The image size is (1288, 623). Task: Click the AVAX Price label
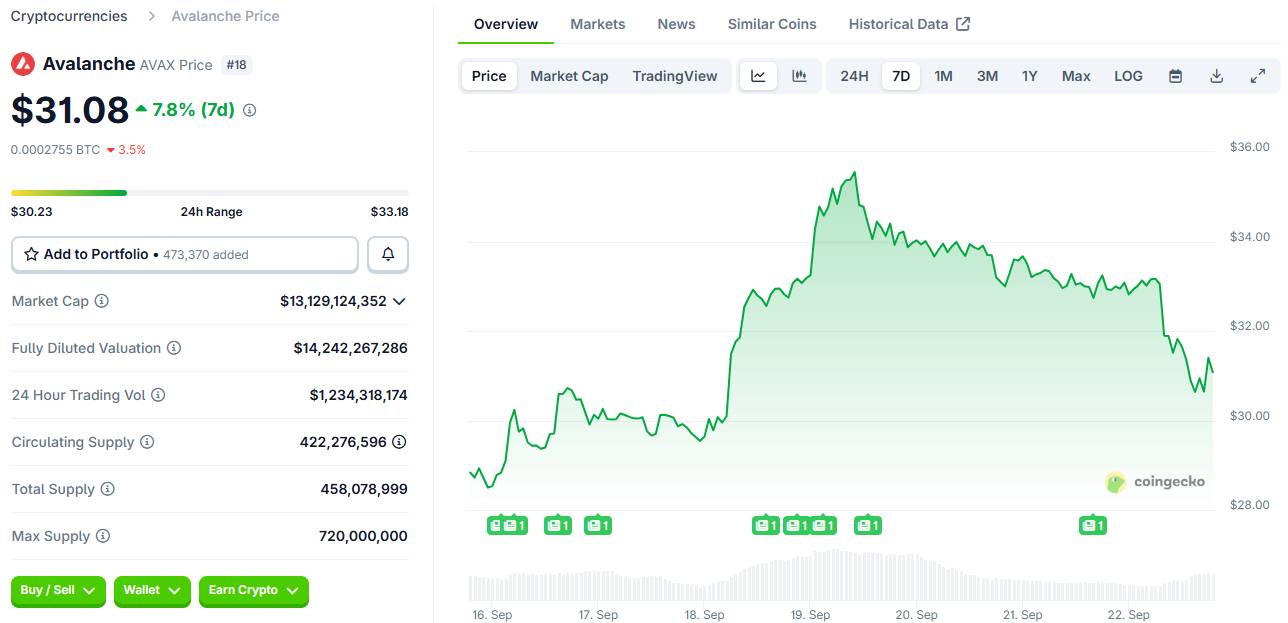point(176,65)
